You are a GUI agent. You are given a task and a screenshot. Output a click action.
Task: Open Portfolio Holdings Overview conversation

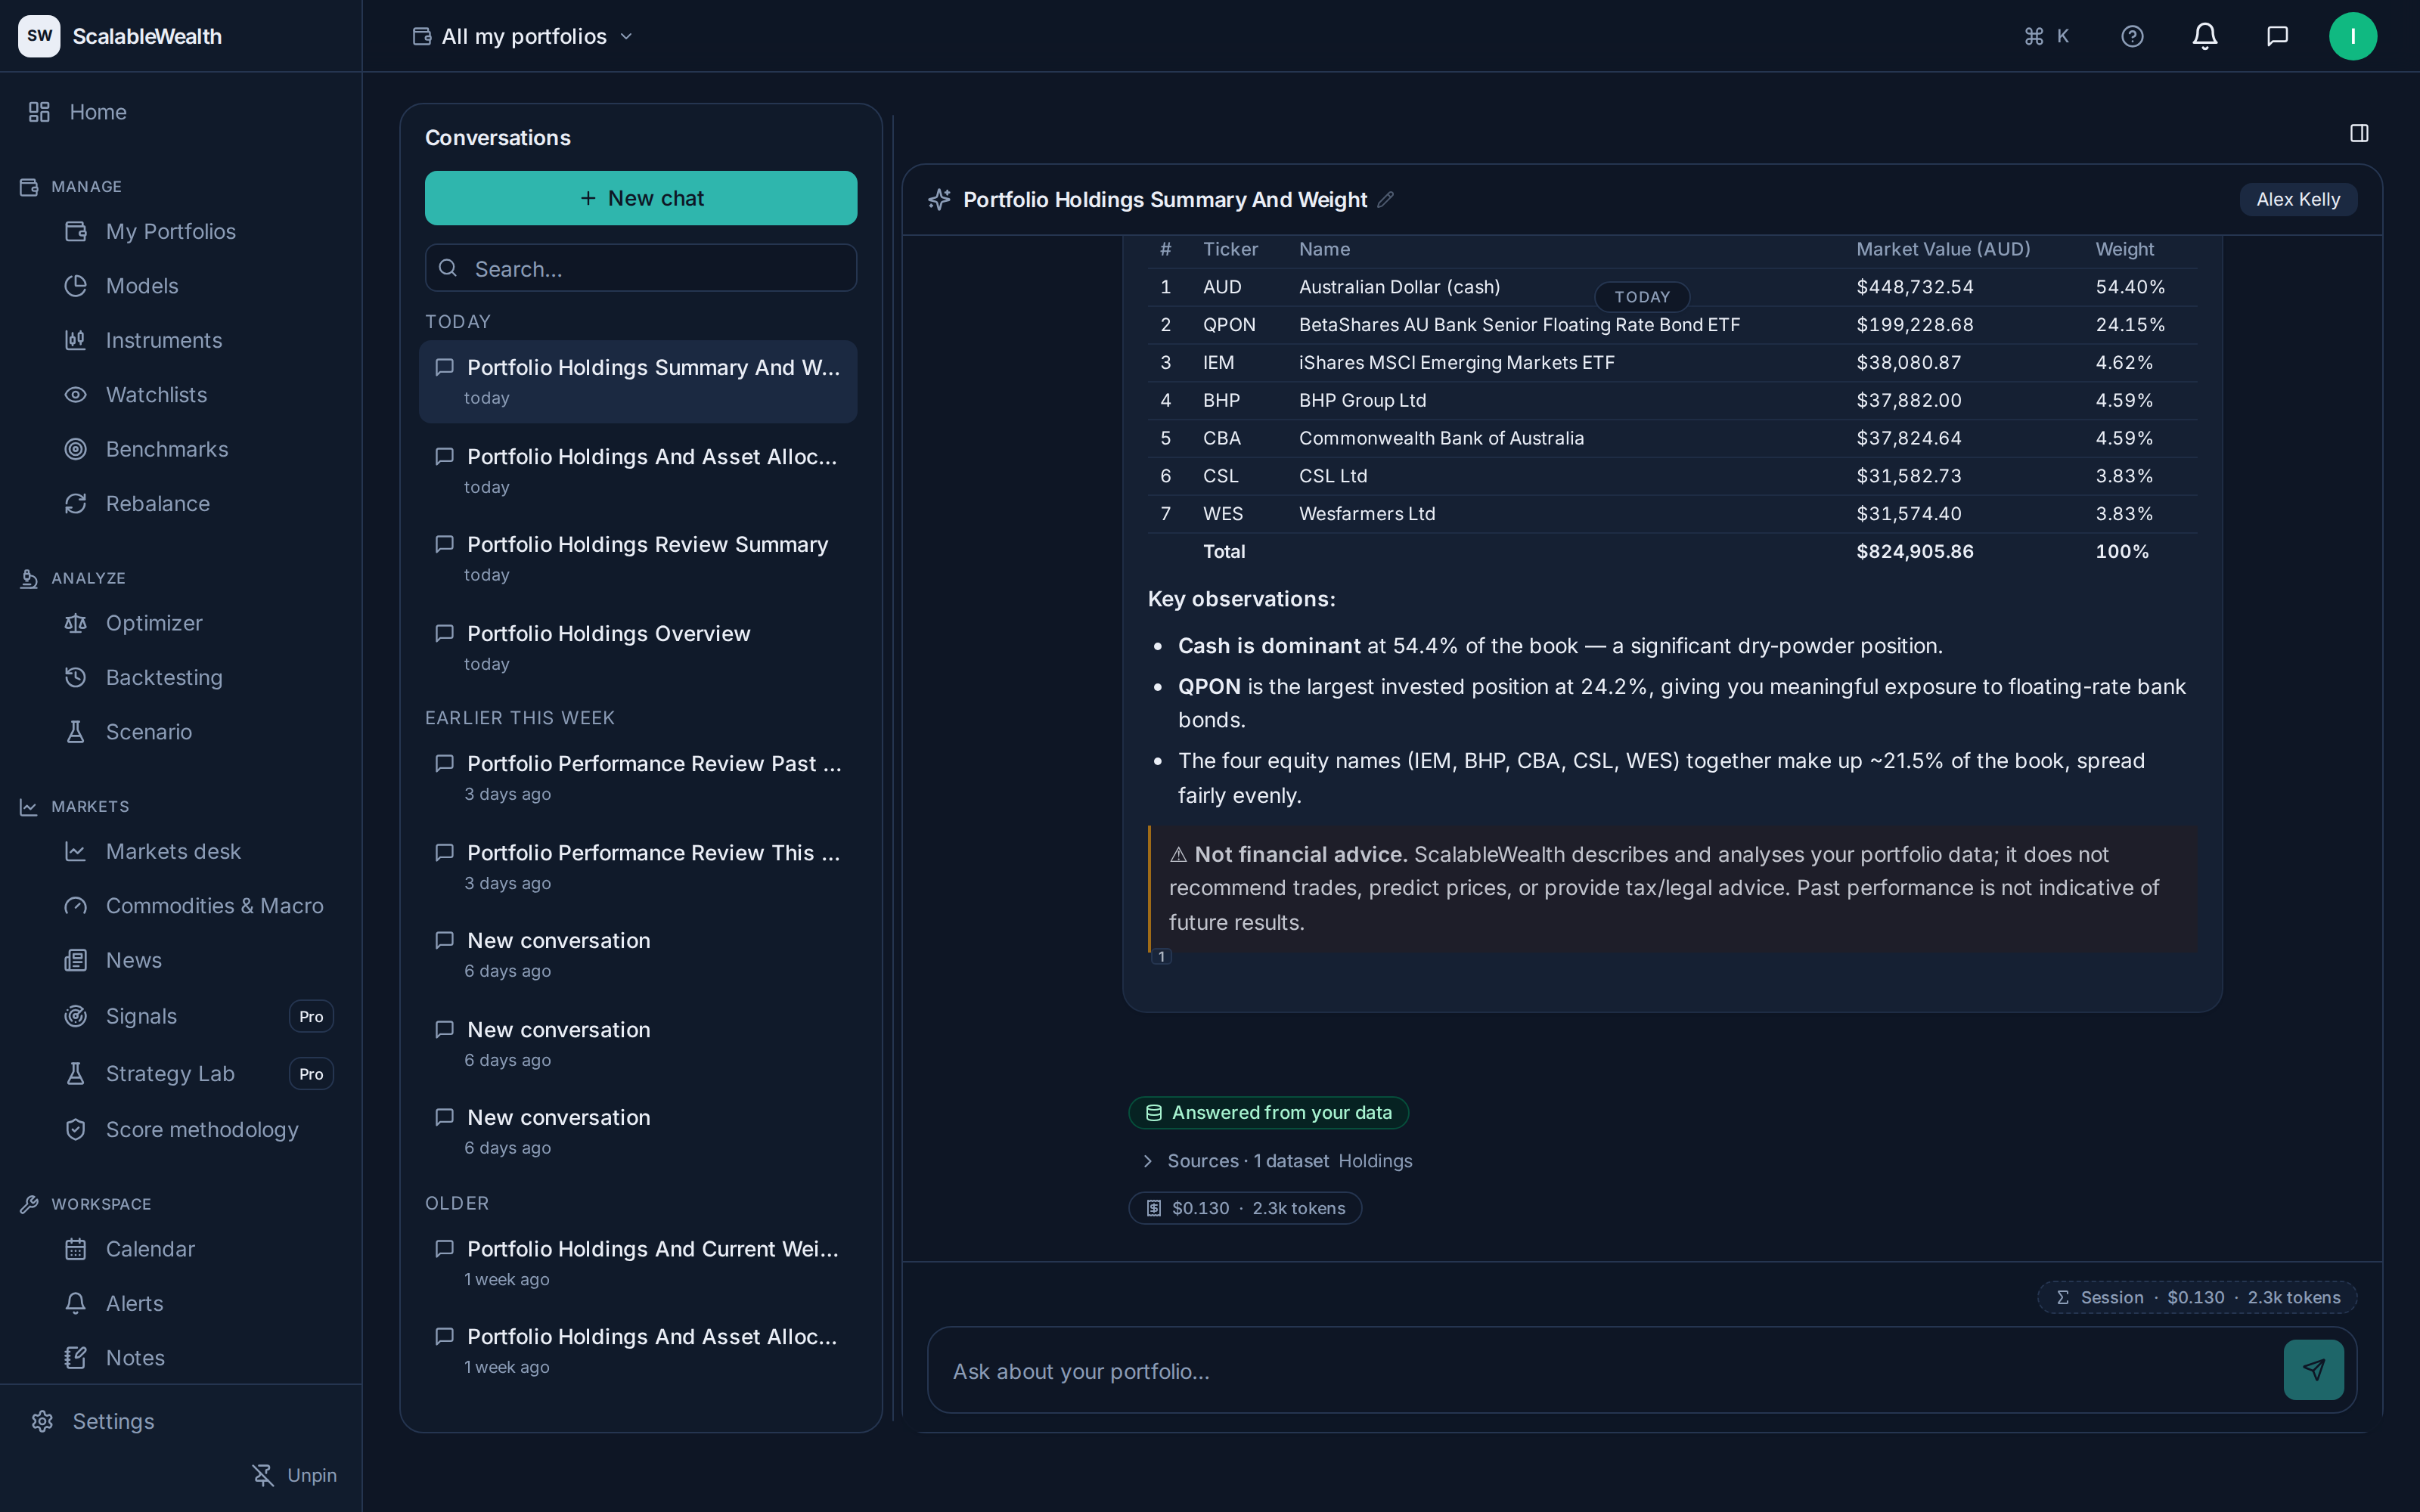coord(638,648)
